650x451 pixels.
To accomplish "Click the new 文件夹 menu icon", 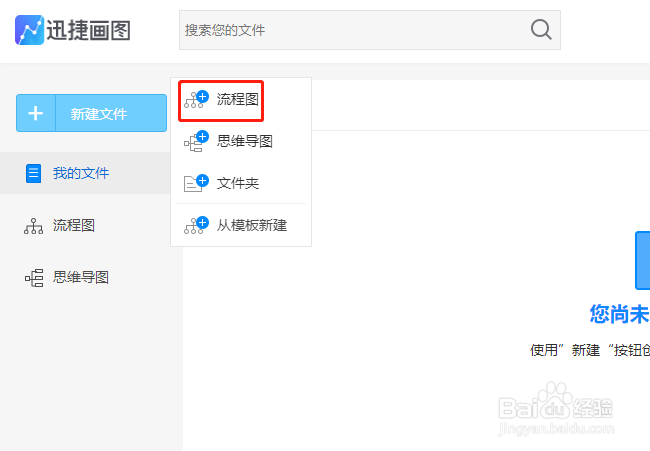I will point(196,183).
